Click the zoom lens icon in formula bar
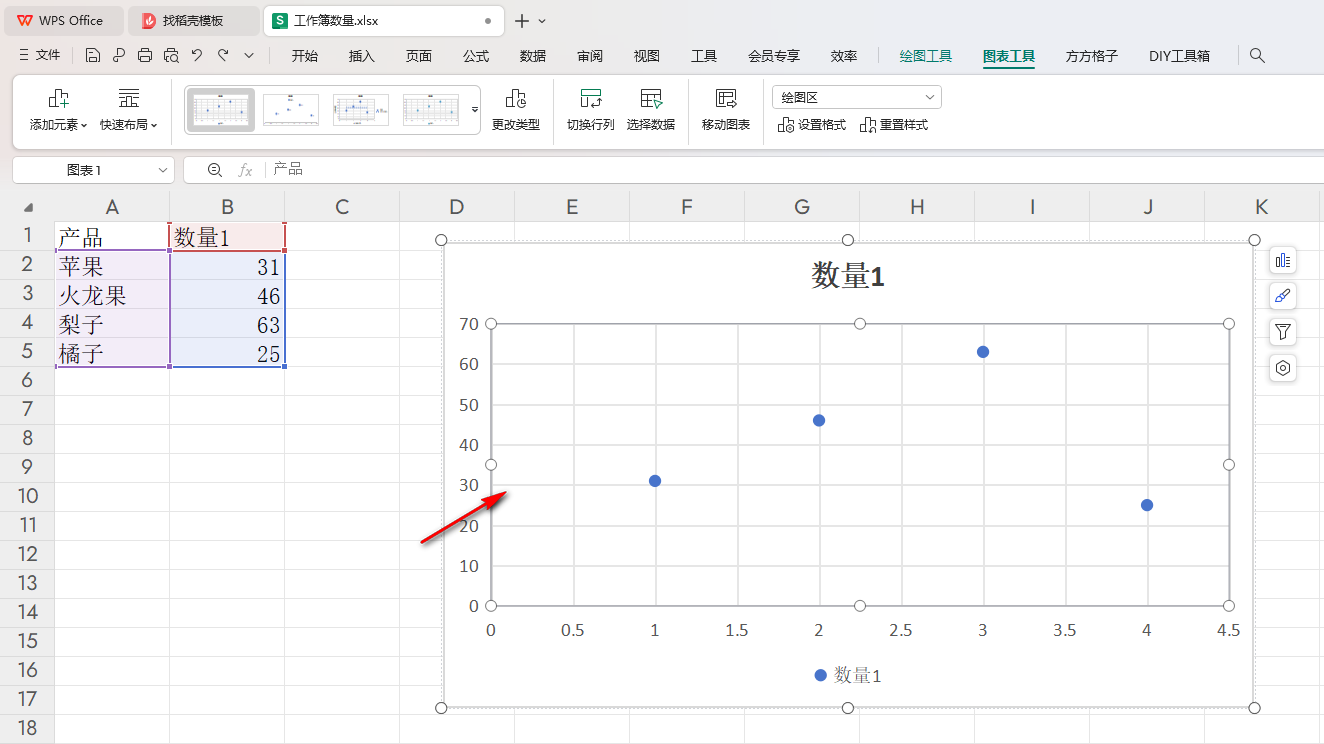The width and height of the screenshot is (1324, 744). pyautogui.click(x=215, y=170)
